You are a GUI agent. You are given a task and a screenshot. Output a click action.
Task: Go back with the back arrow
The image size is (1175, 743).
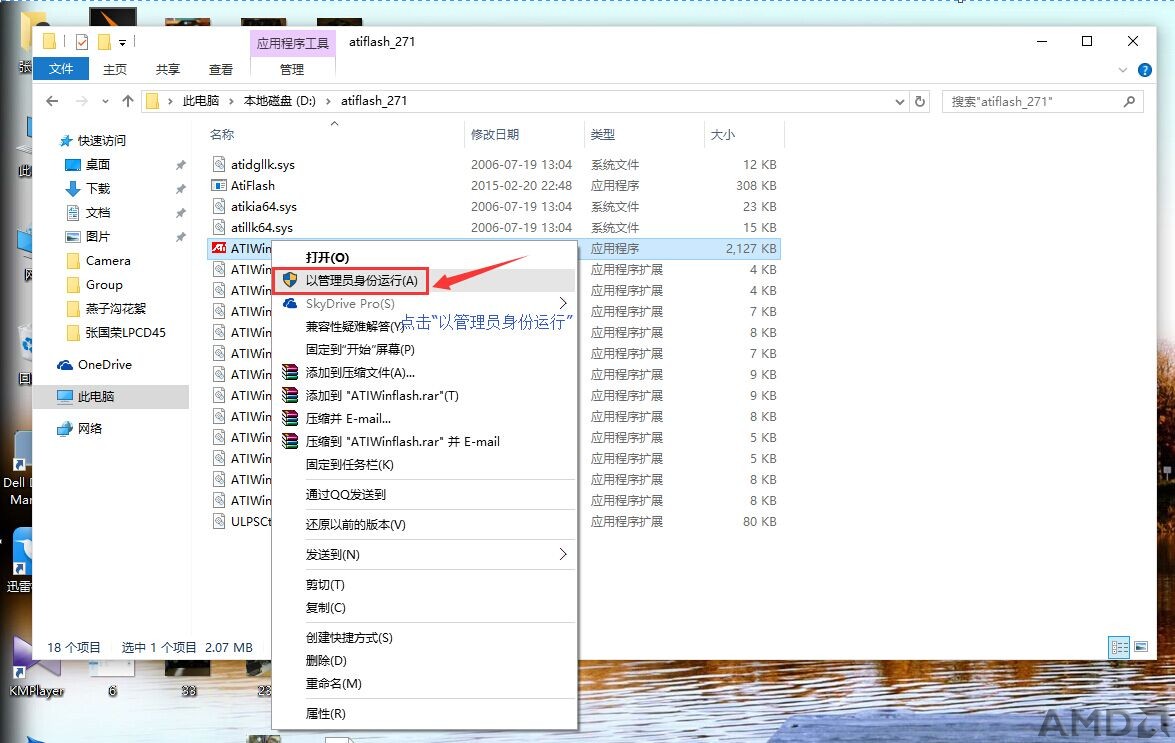tap(52, 101)
